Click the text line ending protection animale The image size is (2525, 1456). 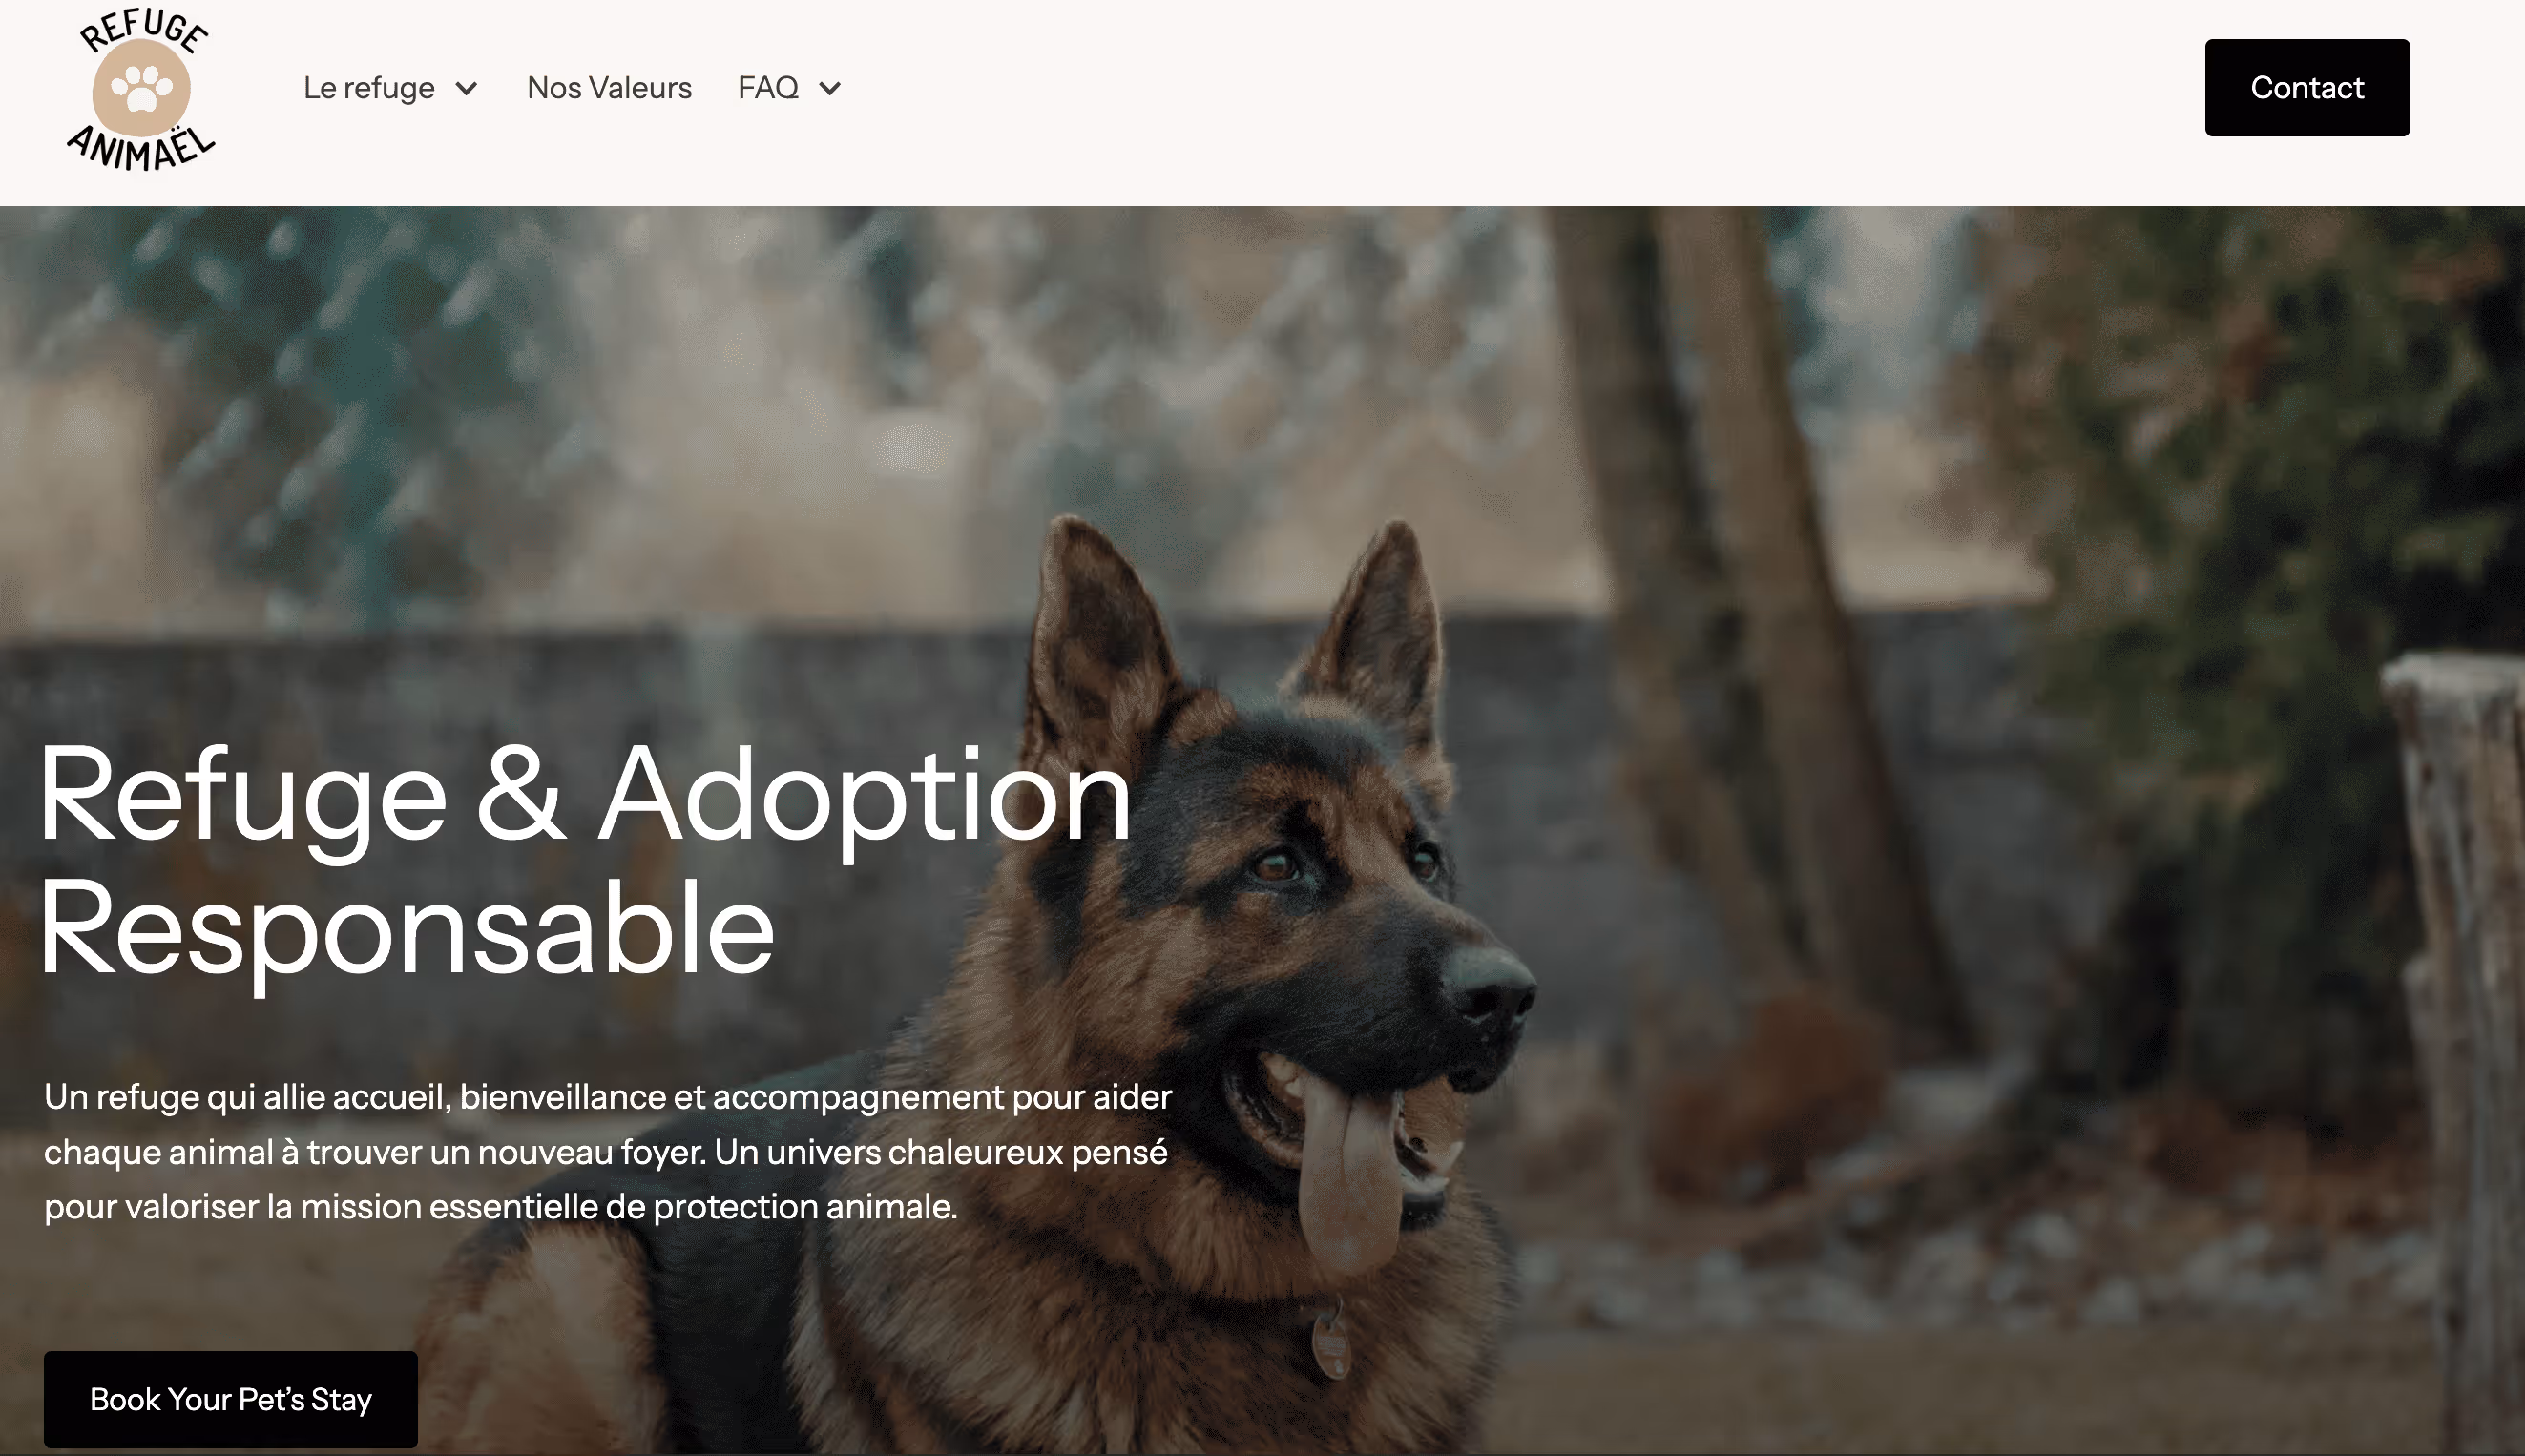coord(501,1206)
